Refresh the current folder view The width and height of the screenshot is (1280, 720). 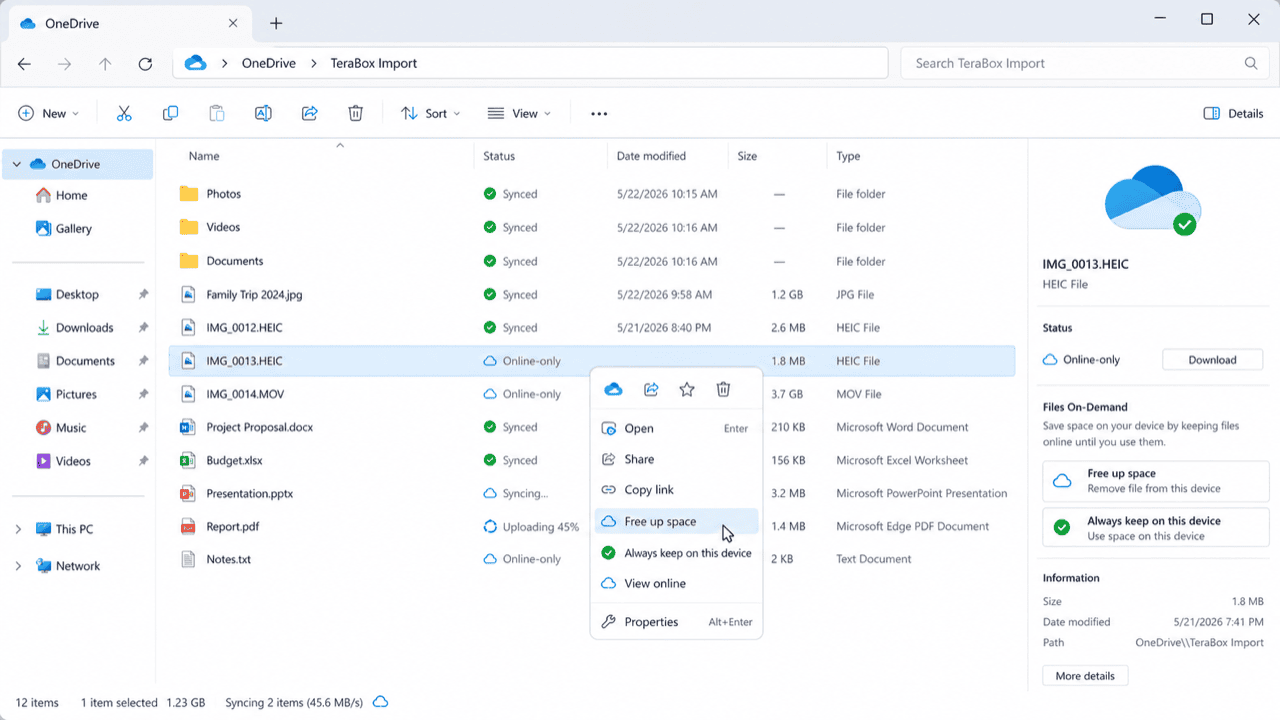145,63
